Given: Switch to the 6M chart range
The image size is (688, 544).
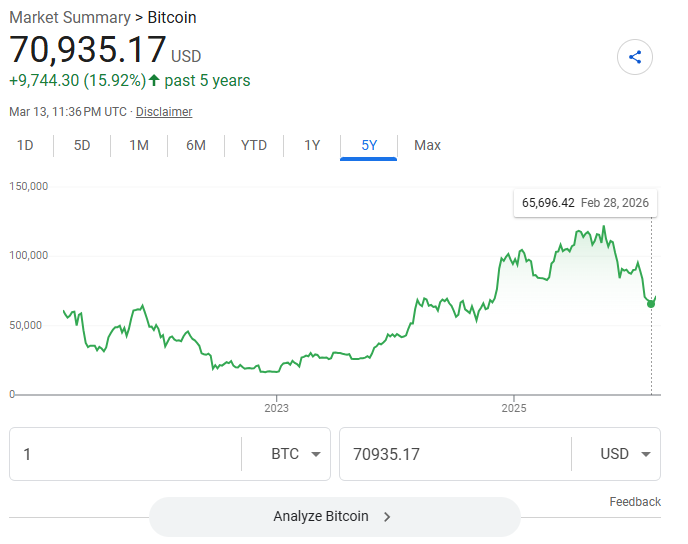Looking at the screenshot, I should coord(196,145).
